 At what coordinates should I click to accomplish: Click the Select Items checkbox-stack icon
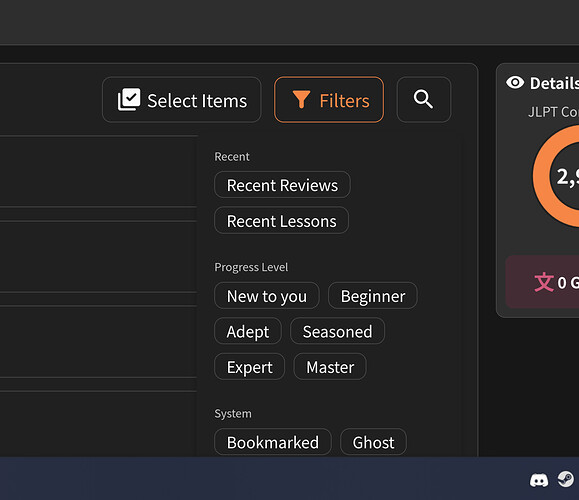coord(129,99)
